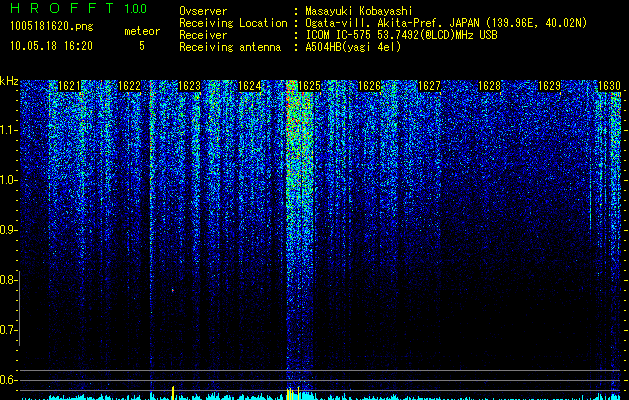
Task: Click the date stamp 10.05.18 16:20
Action: tap(51, 46)
